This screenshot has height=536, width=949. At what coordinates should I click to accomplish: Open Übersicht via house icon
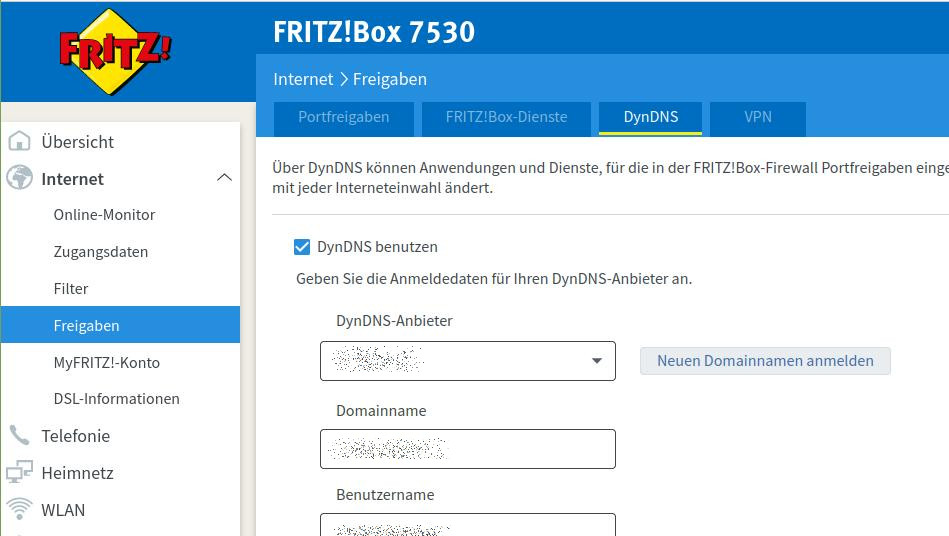tap(19, 141)
